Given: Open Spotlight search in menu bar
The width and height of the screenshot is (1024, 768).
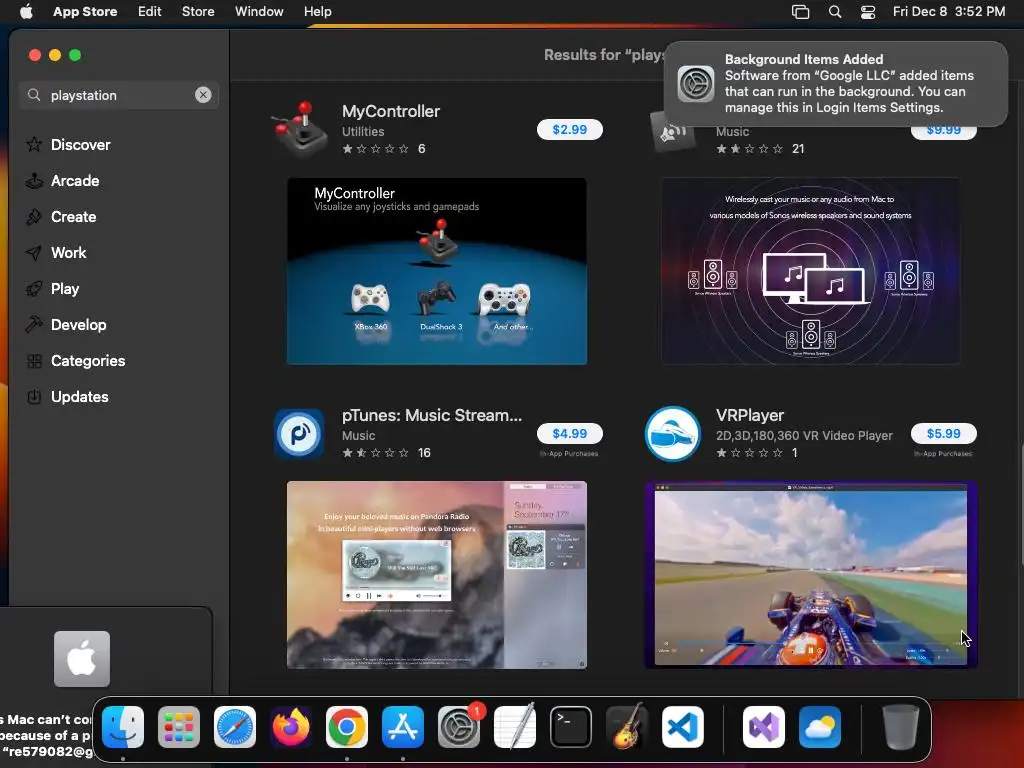Looking at the screenshot, I should click(835, 11).
